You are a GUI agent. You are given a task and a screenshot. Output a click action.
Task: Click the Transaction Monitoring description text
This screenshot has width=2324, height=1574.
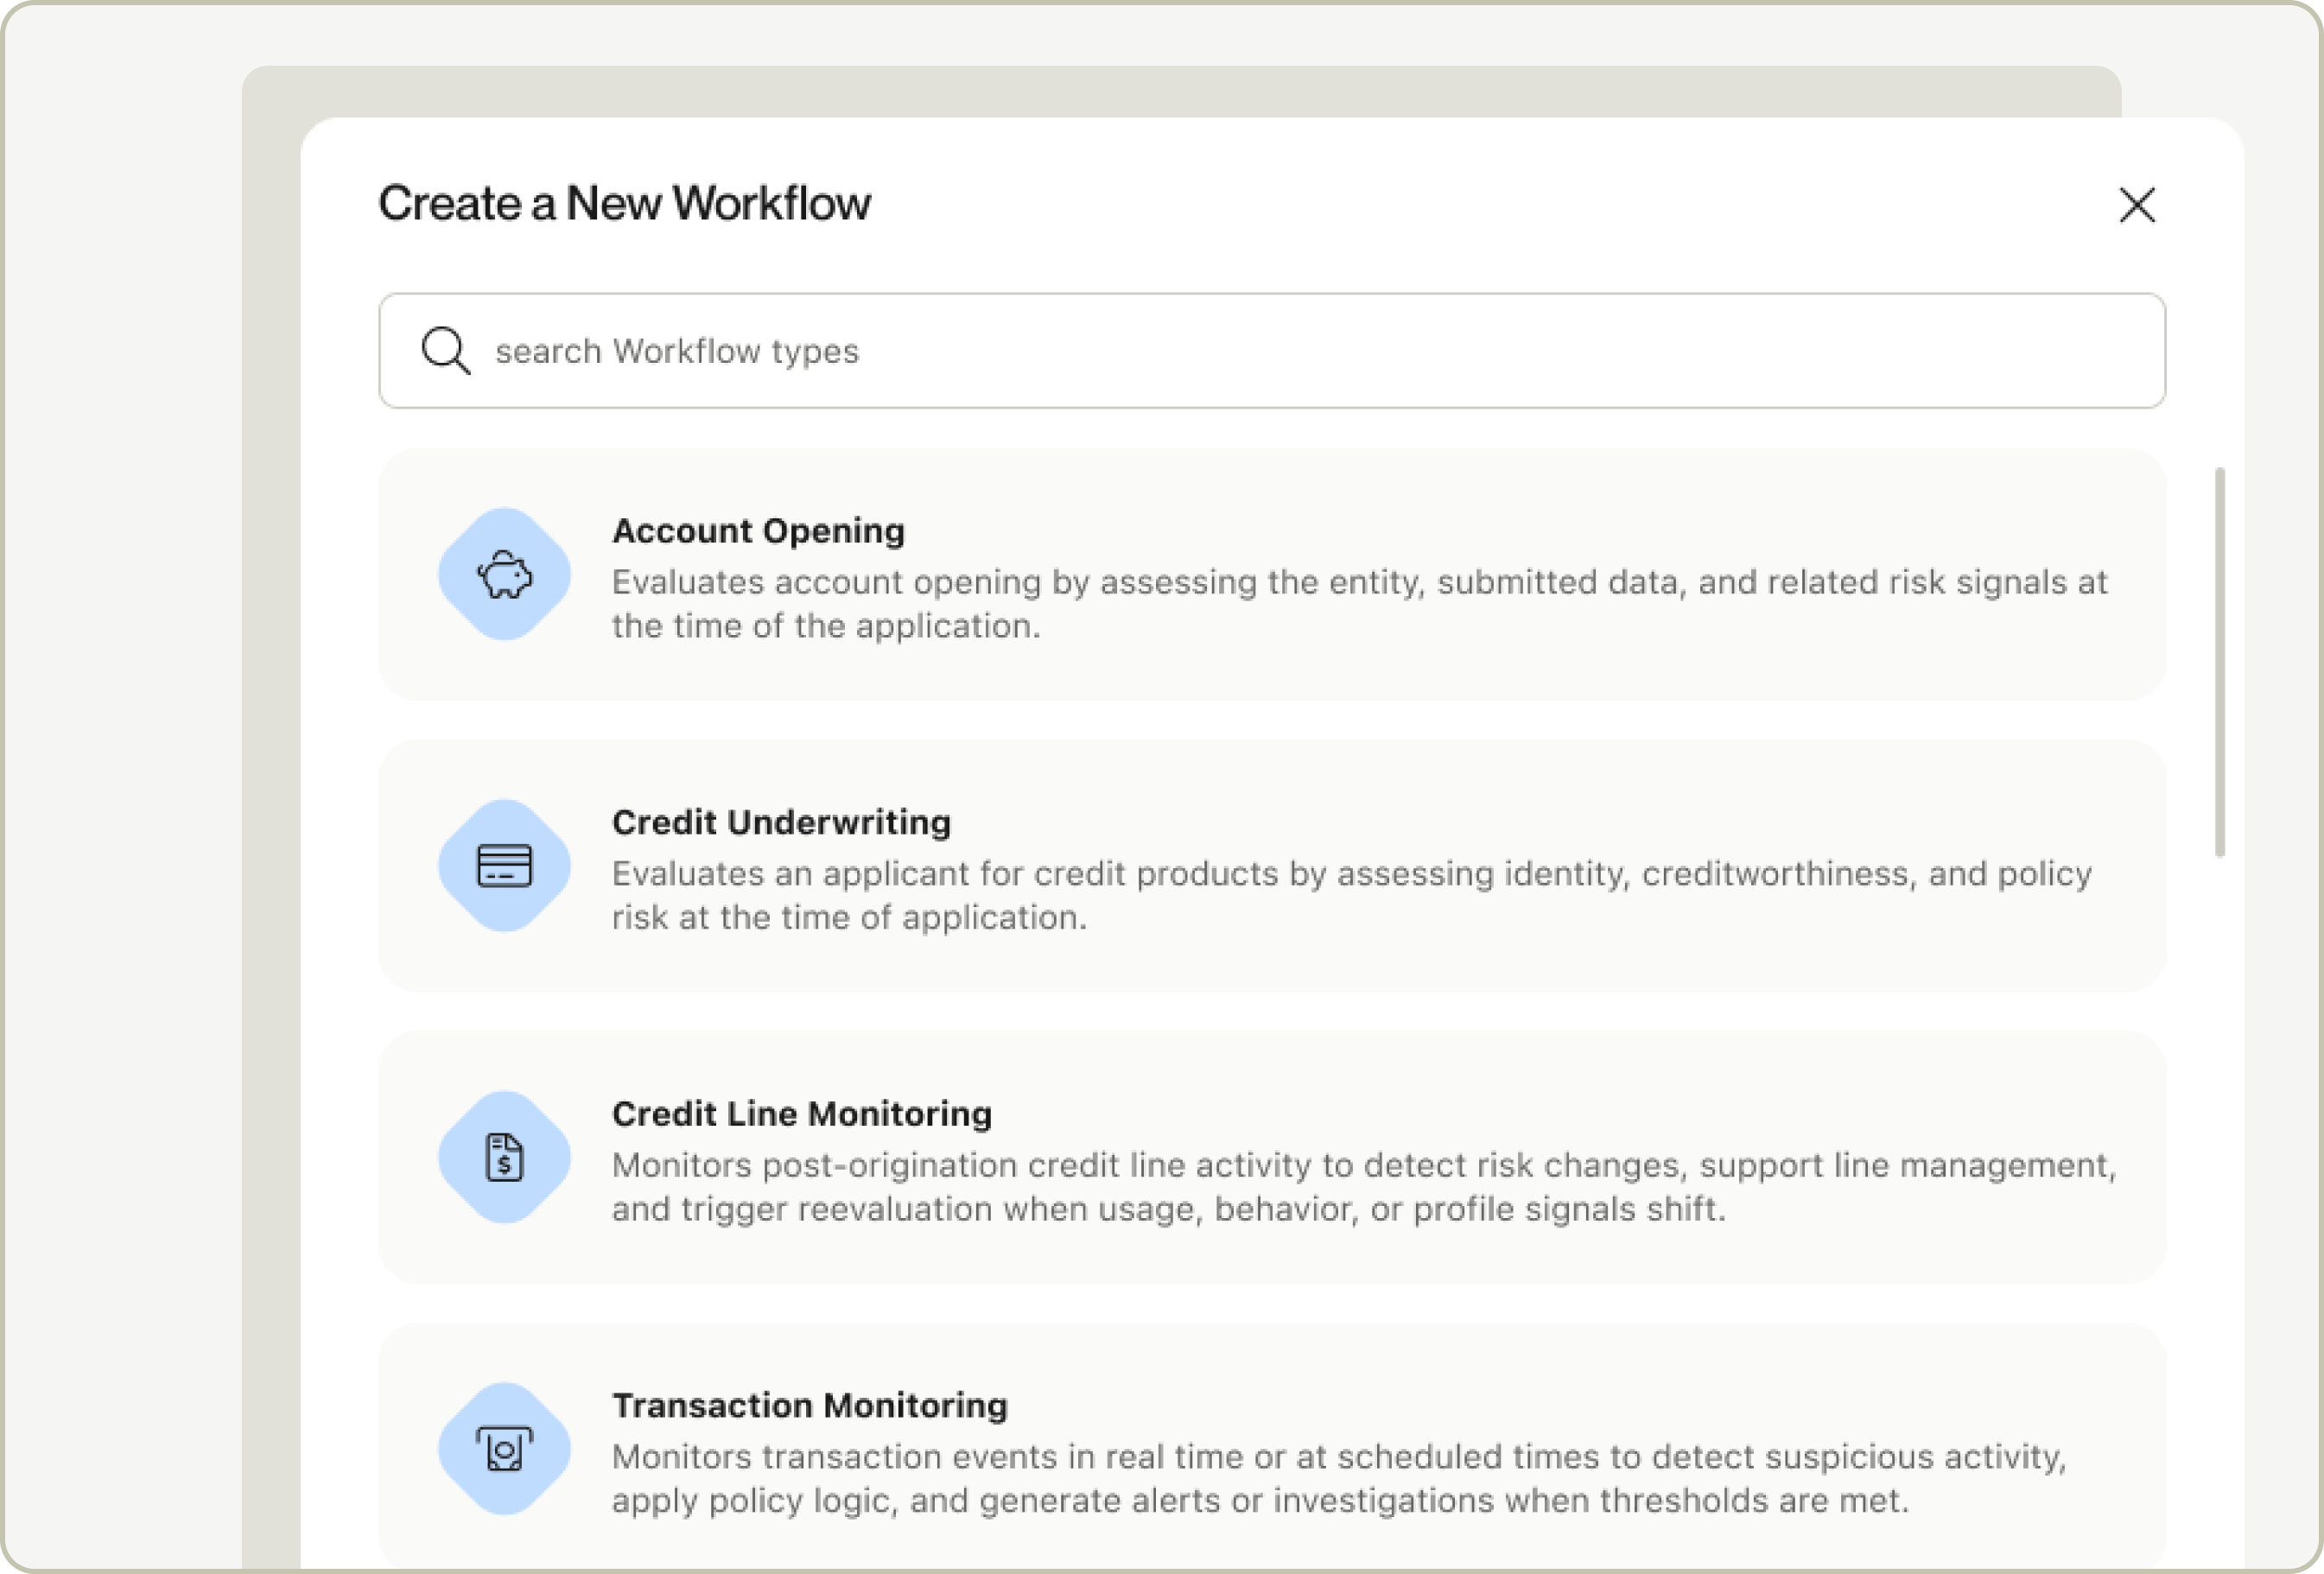coord(1339,1478)
